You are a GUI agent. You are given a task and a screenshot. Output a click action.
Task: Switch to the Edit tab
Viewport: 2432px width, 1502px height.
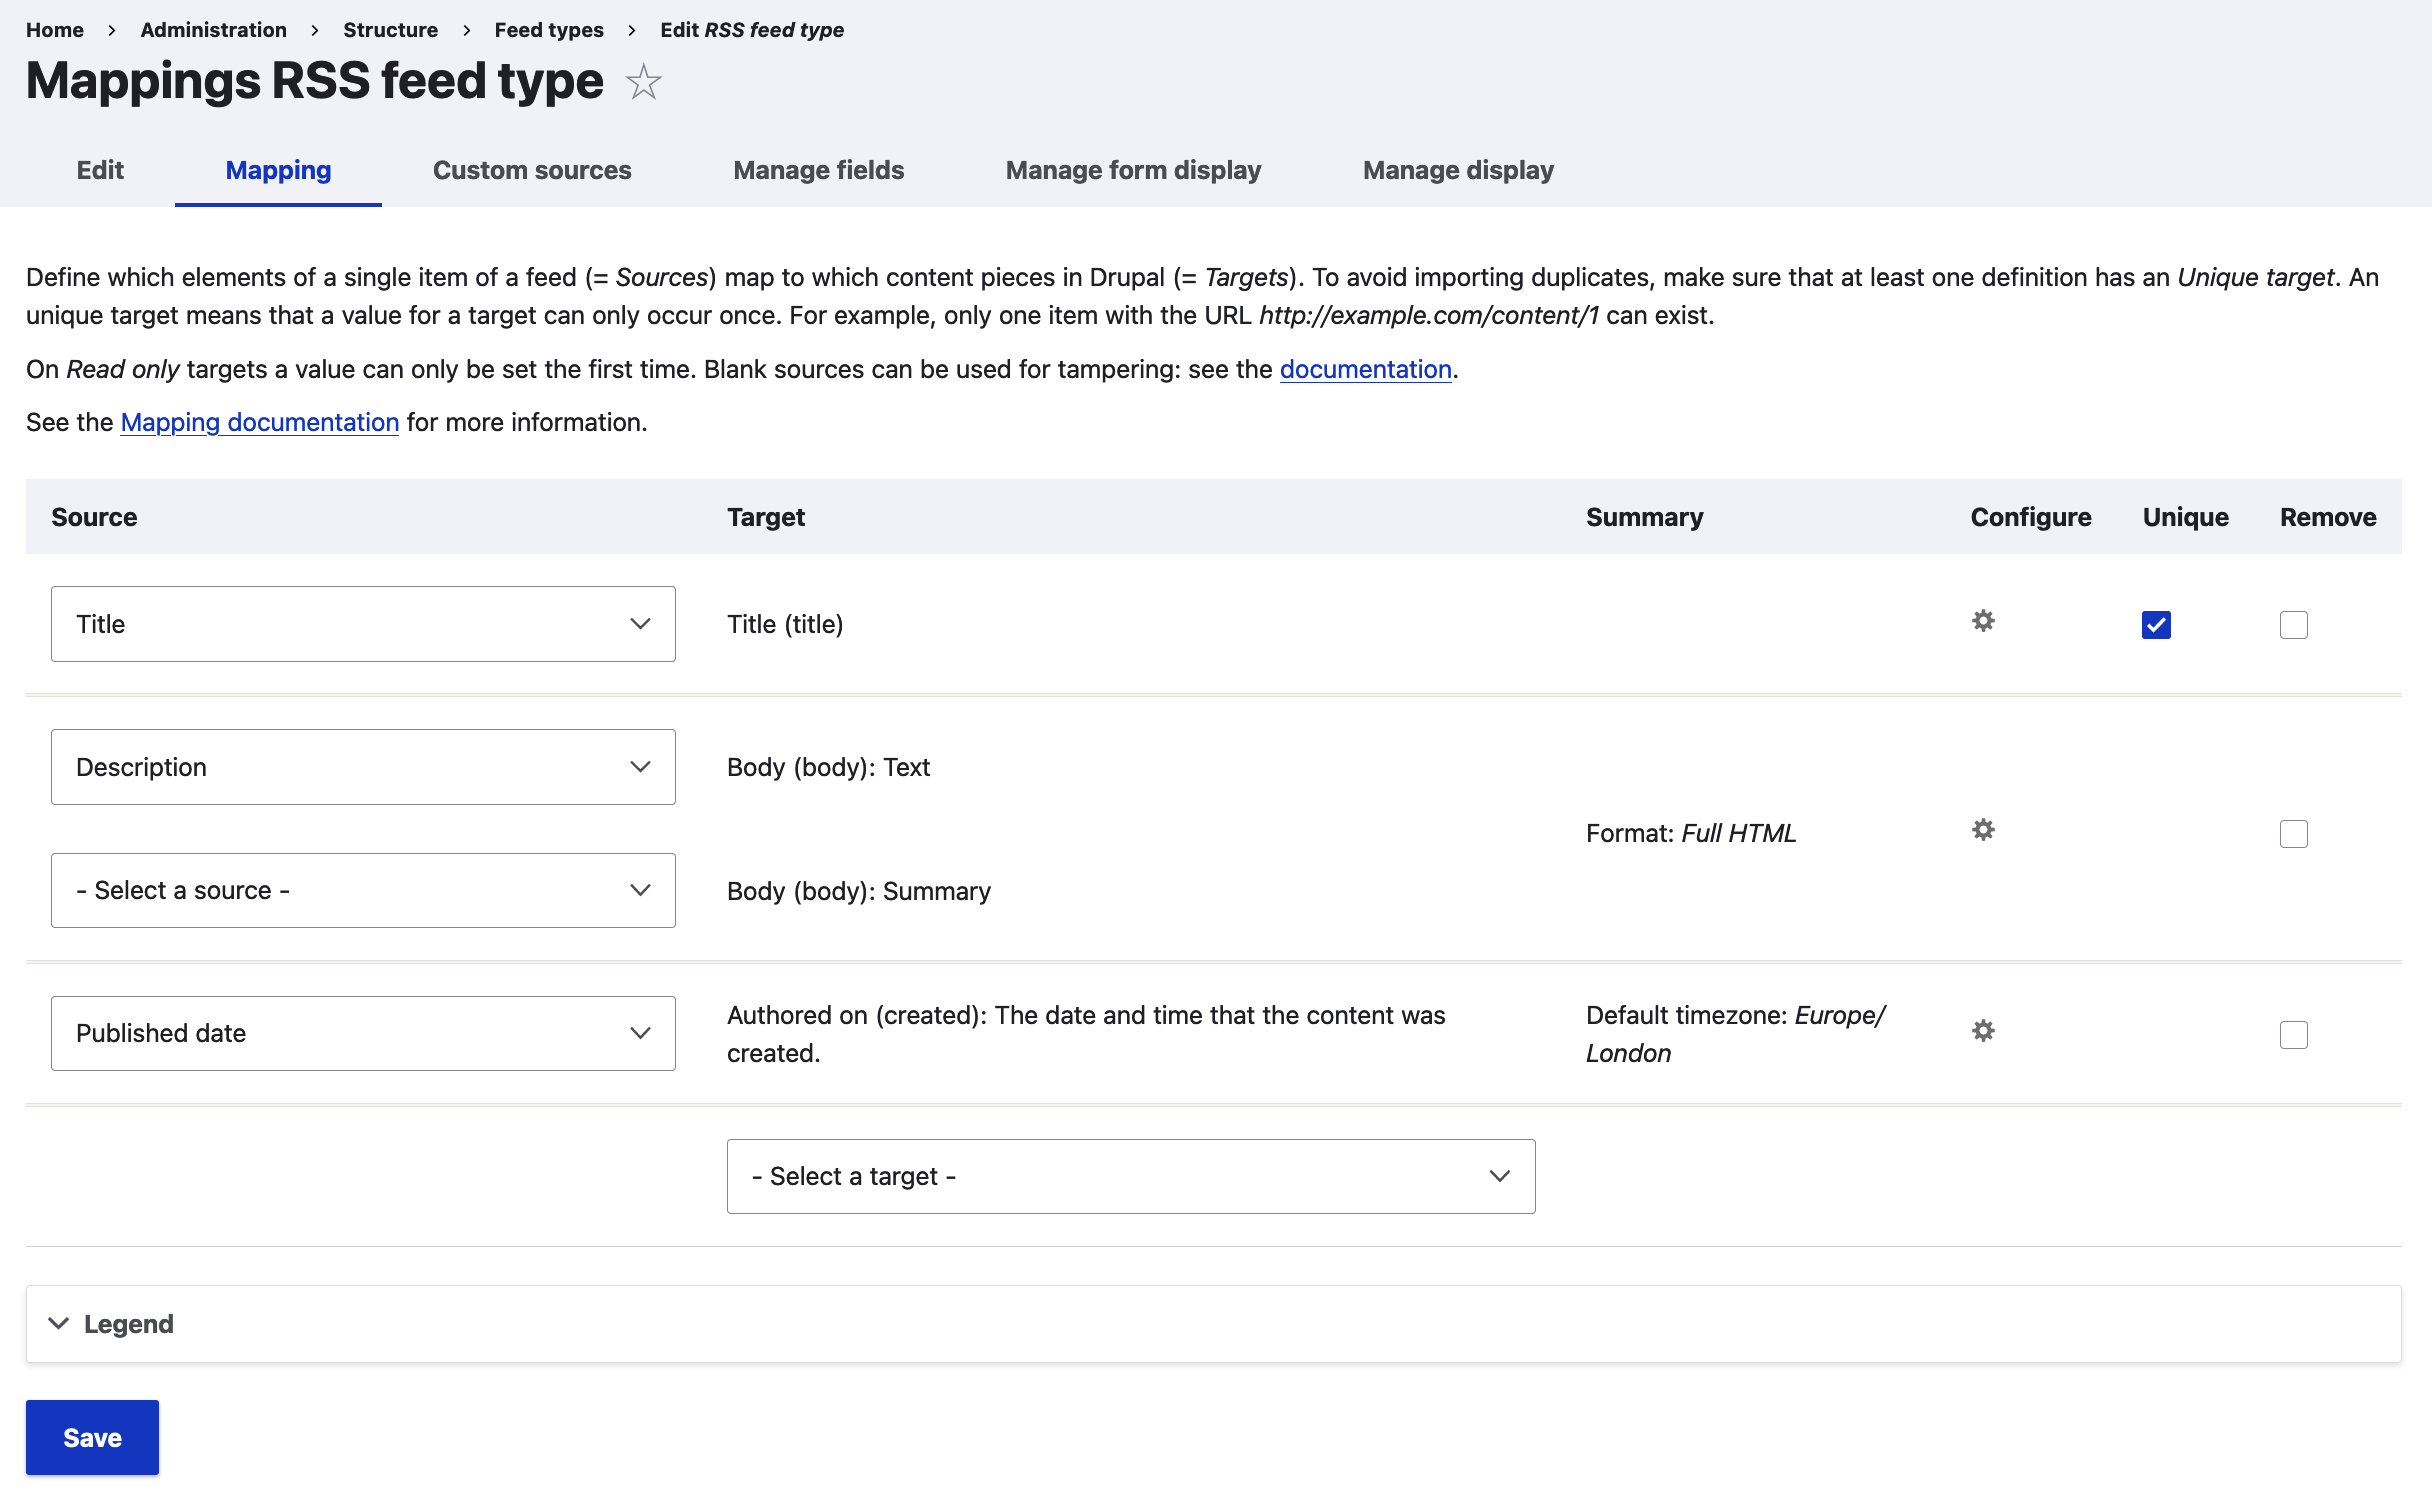(99, 170)
